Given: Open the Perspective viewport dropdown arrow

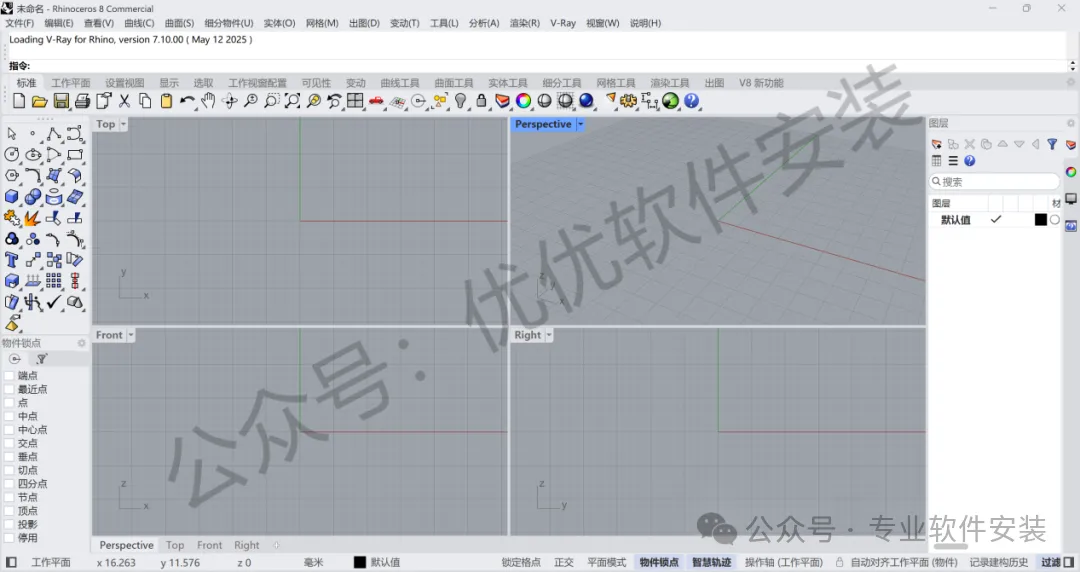Looking at the screenshot, I should click(x=581, y=124).
